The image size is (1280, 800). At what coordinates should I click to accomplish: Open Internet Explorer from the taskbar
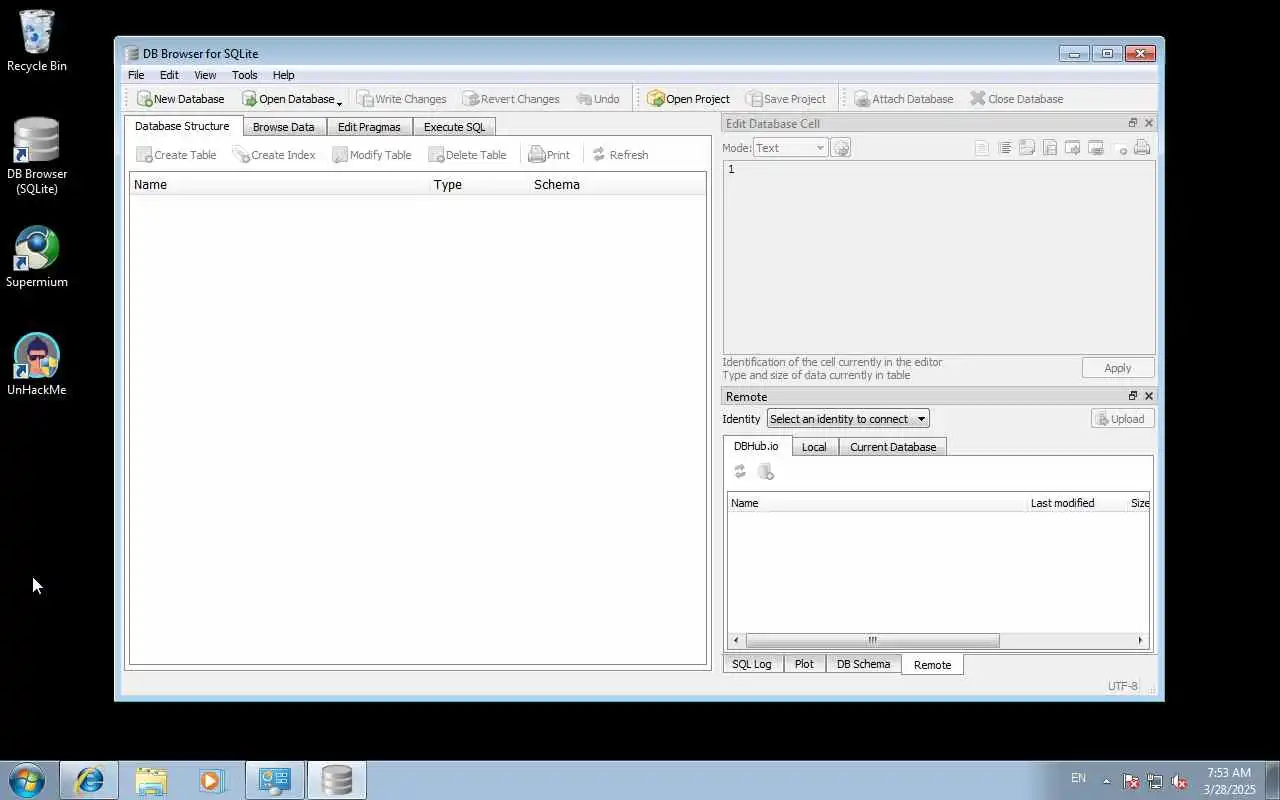(x=89, y=780)
